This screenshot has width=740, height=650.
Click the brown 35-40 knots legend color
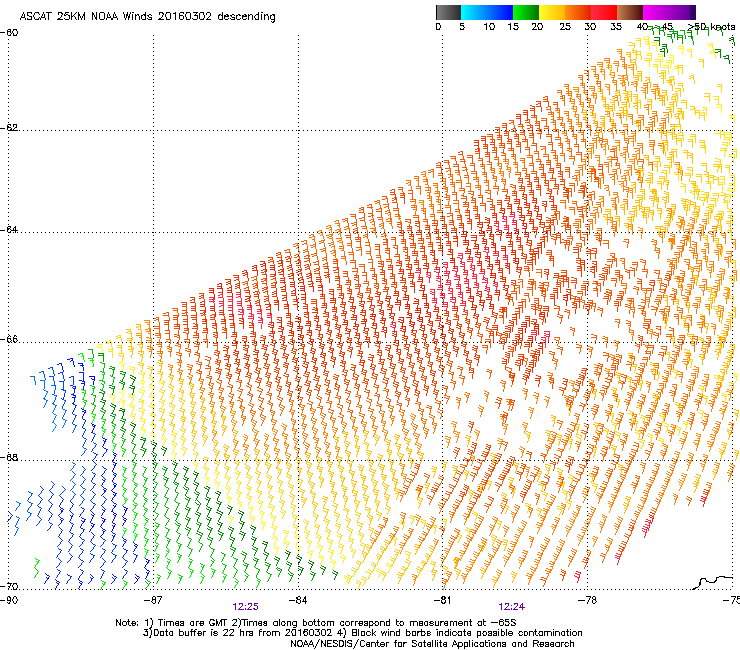(x=630, y=12)
